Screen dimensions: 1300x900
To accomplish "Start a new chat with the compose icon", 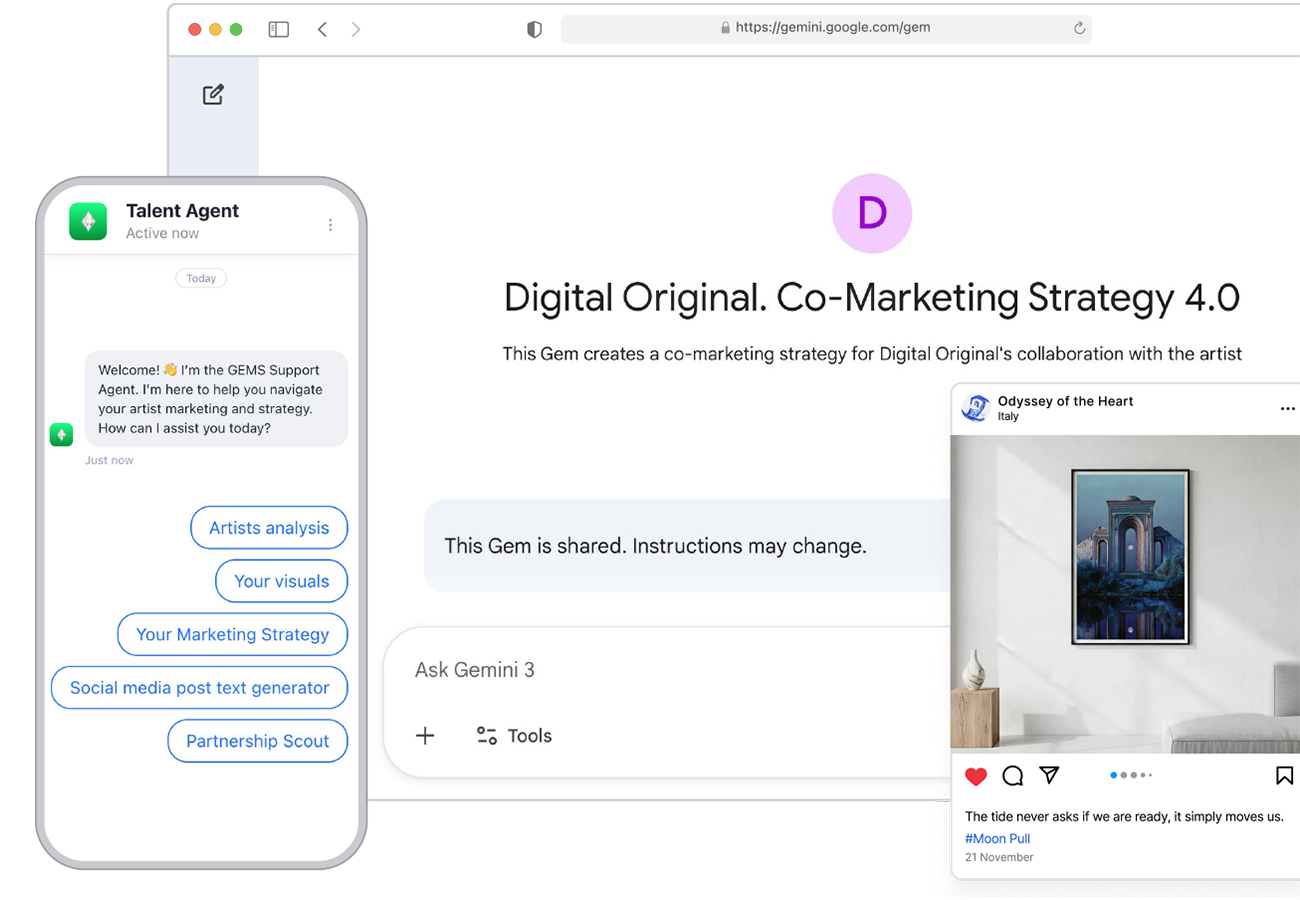I will point(212,94).
